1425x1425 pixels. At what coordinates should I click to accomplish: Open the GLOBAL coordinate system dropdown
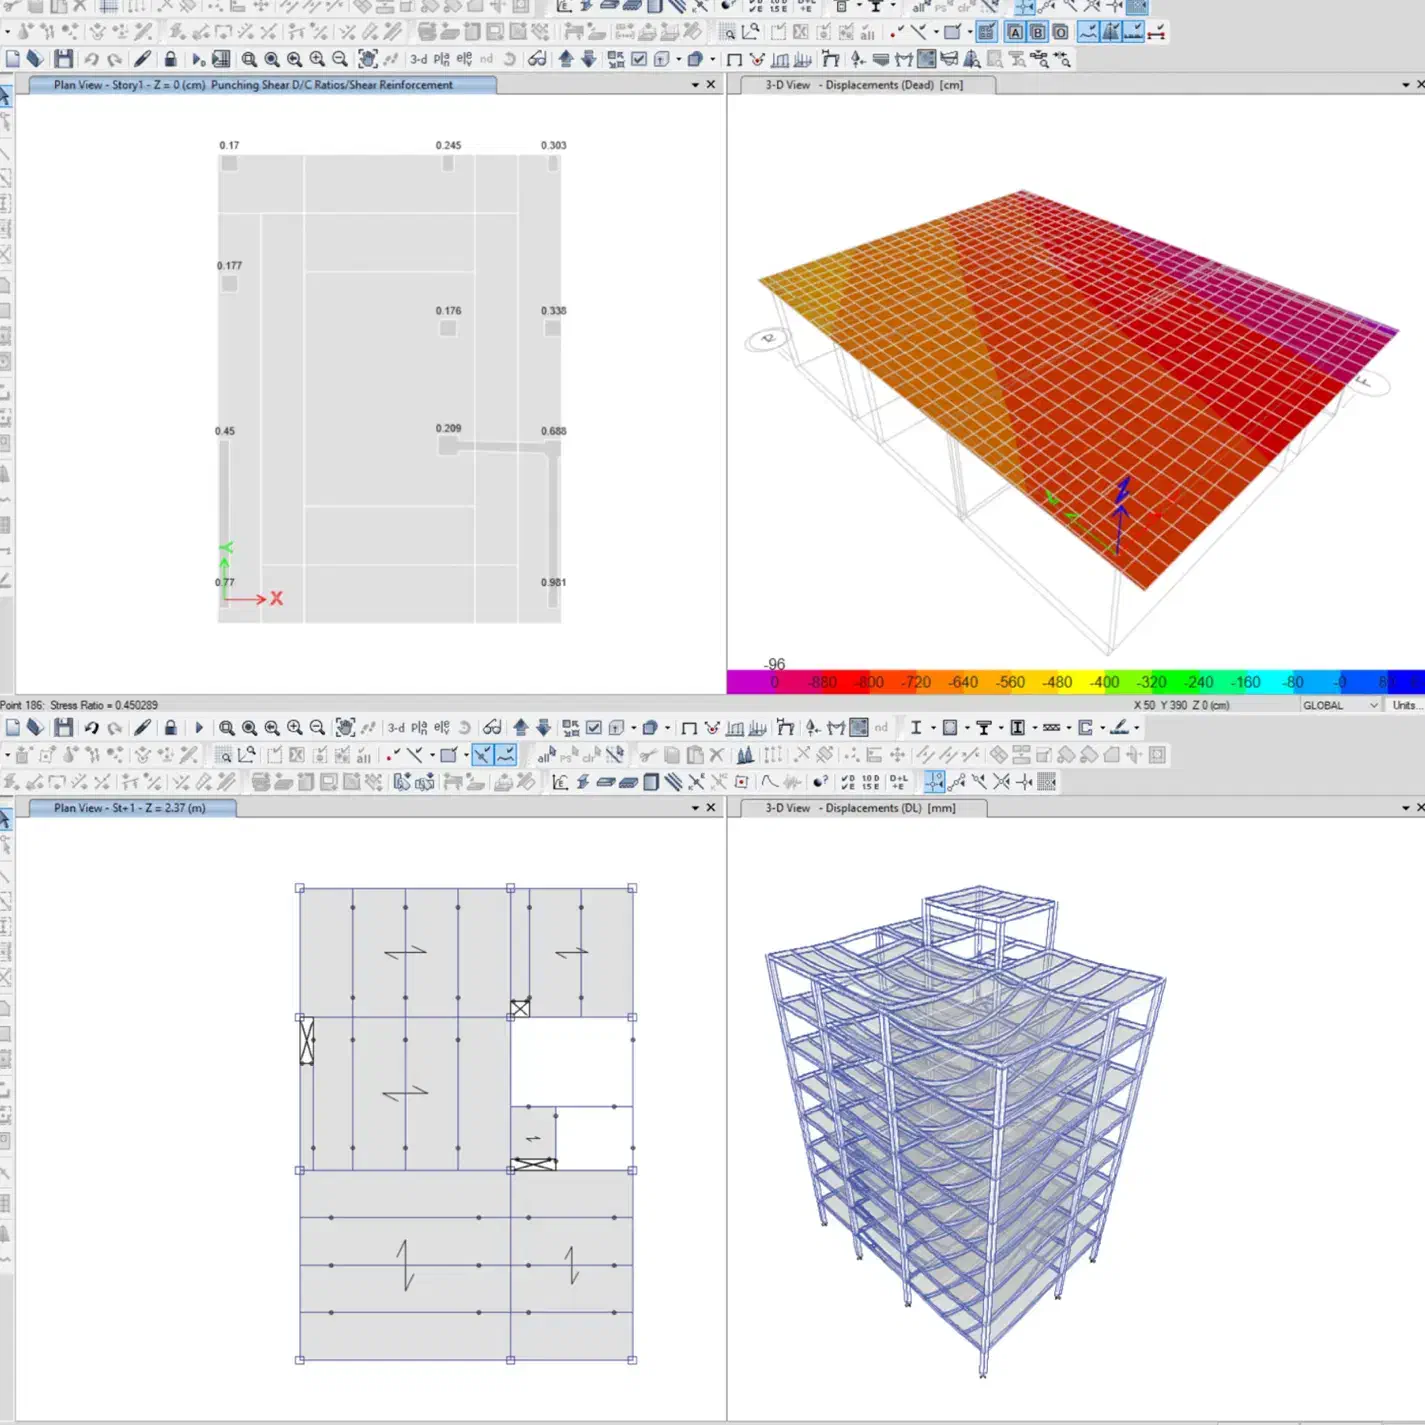[1340, 705]
